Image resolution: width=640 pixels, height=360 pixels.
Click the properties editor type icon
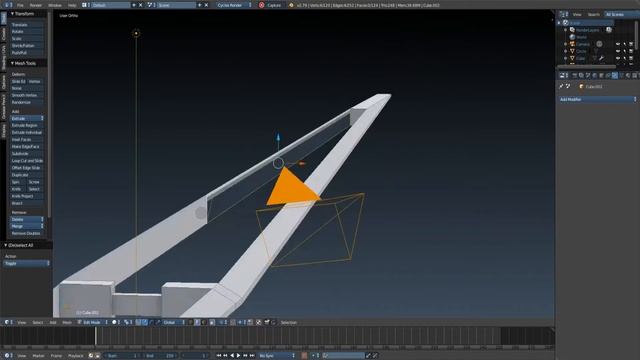(563, 76)
